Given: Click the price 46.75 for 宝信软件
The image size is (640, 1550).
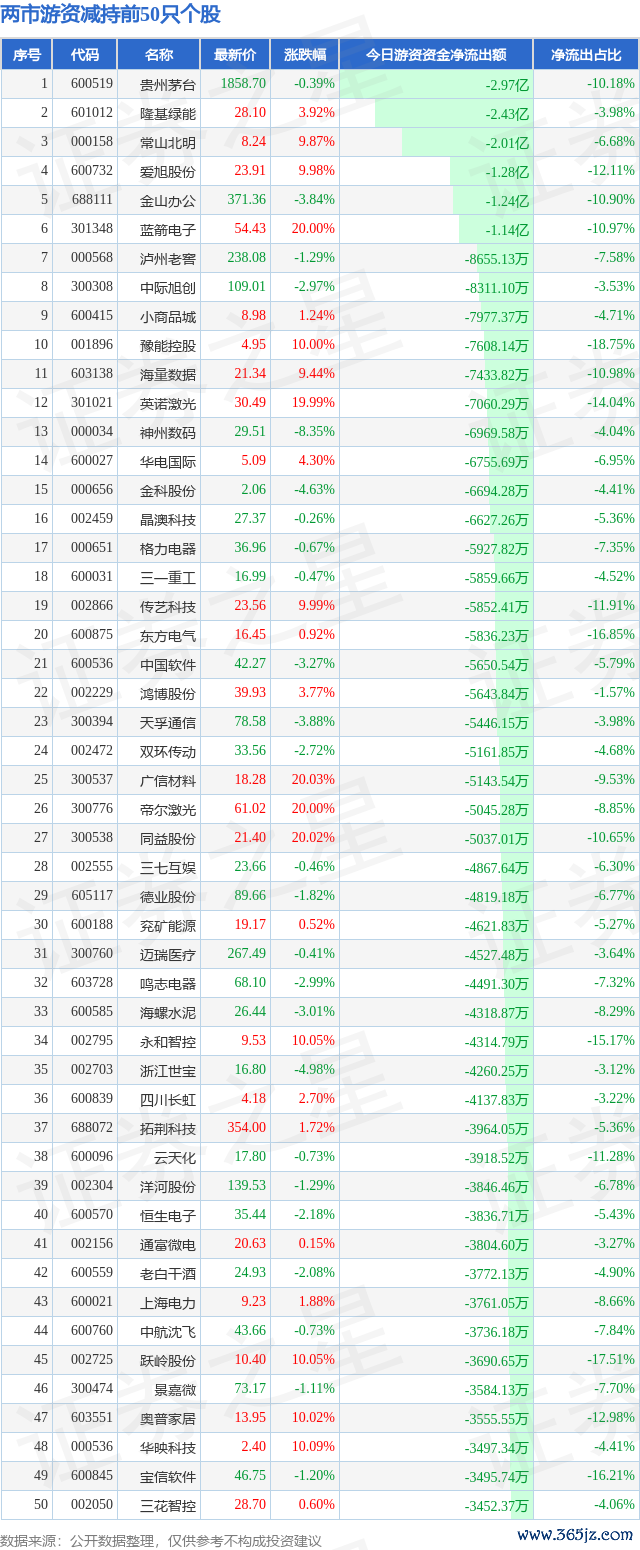Looking at the screenshot, I should pyautogui.click(x=250, y=1476).
